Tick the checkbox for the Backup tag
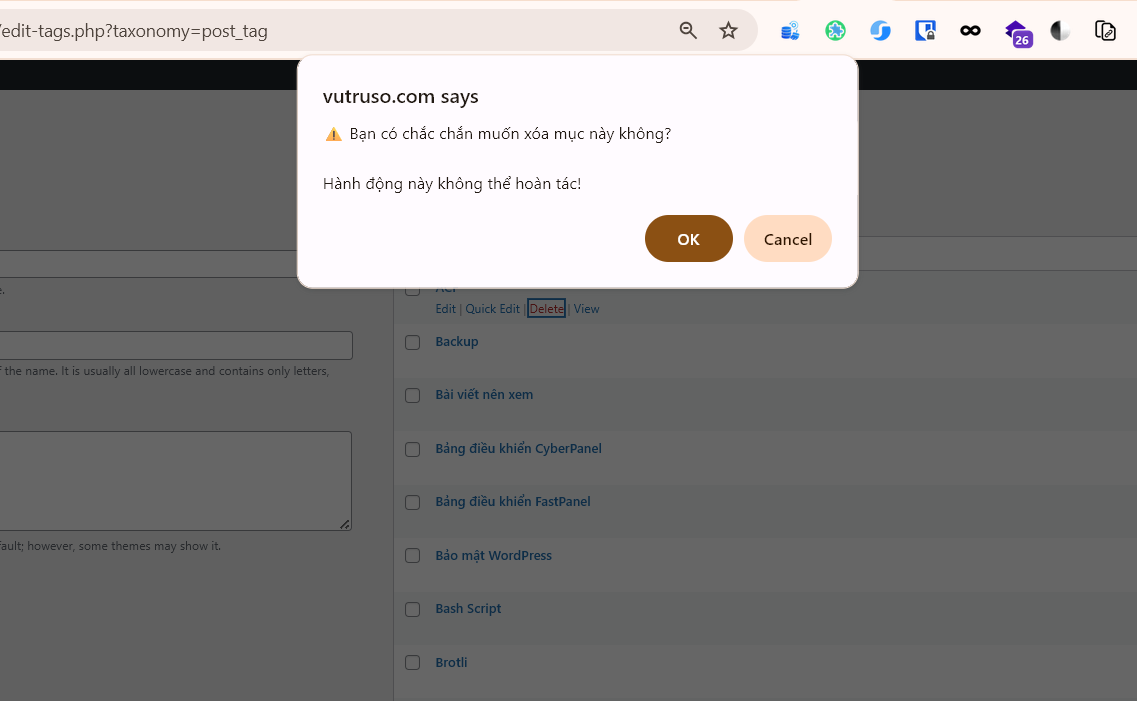This screenshot has width=1137, height=701. (x=412, y=342)
